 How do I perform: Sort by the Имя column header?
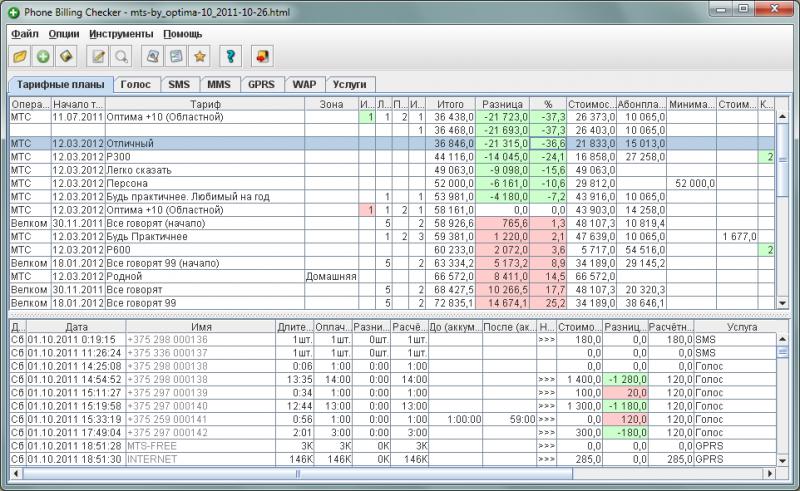pyautogui.click(x=201, y=327)
